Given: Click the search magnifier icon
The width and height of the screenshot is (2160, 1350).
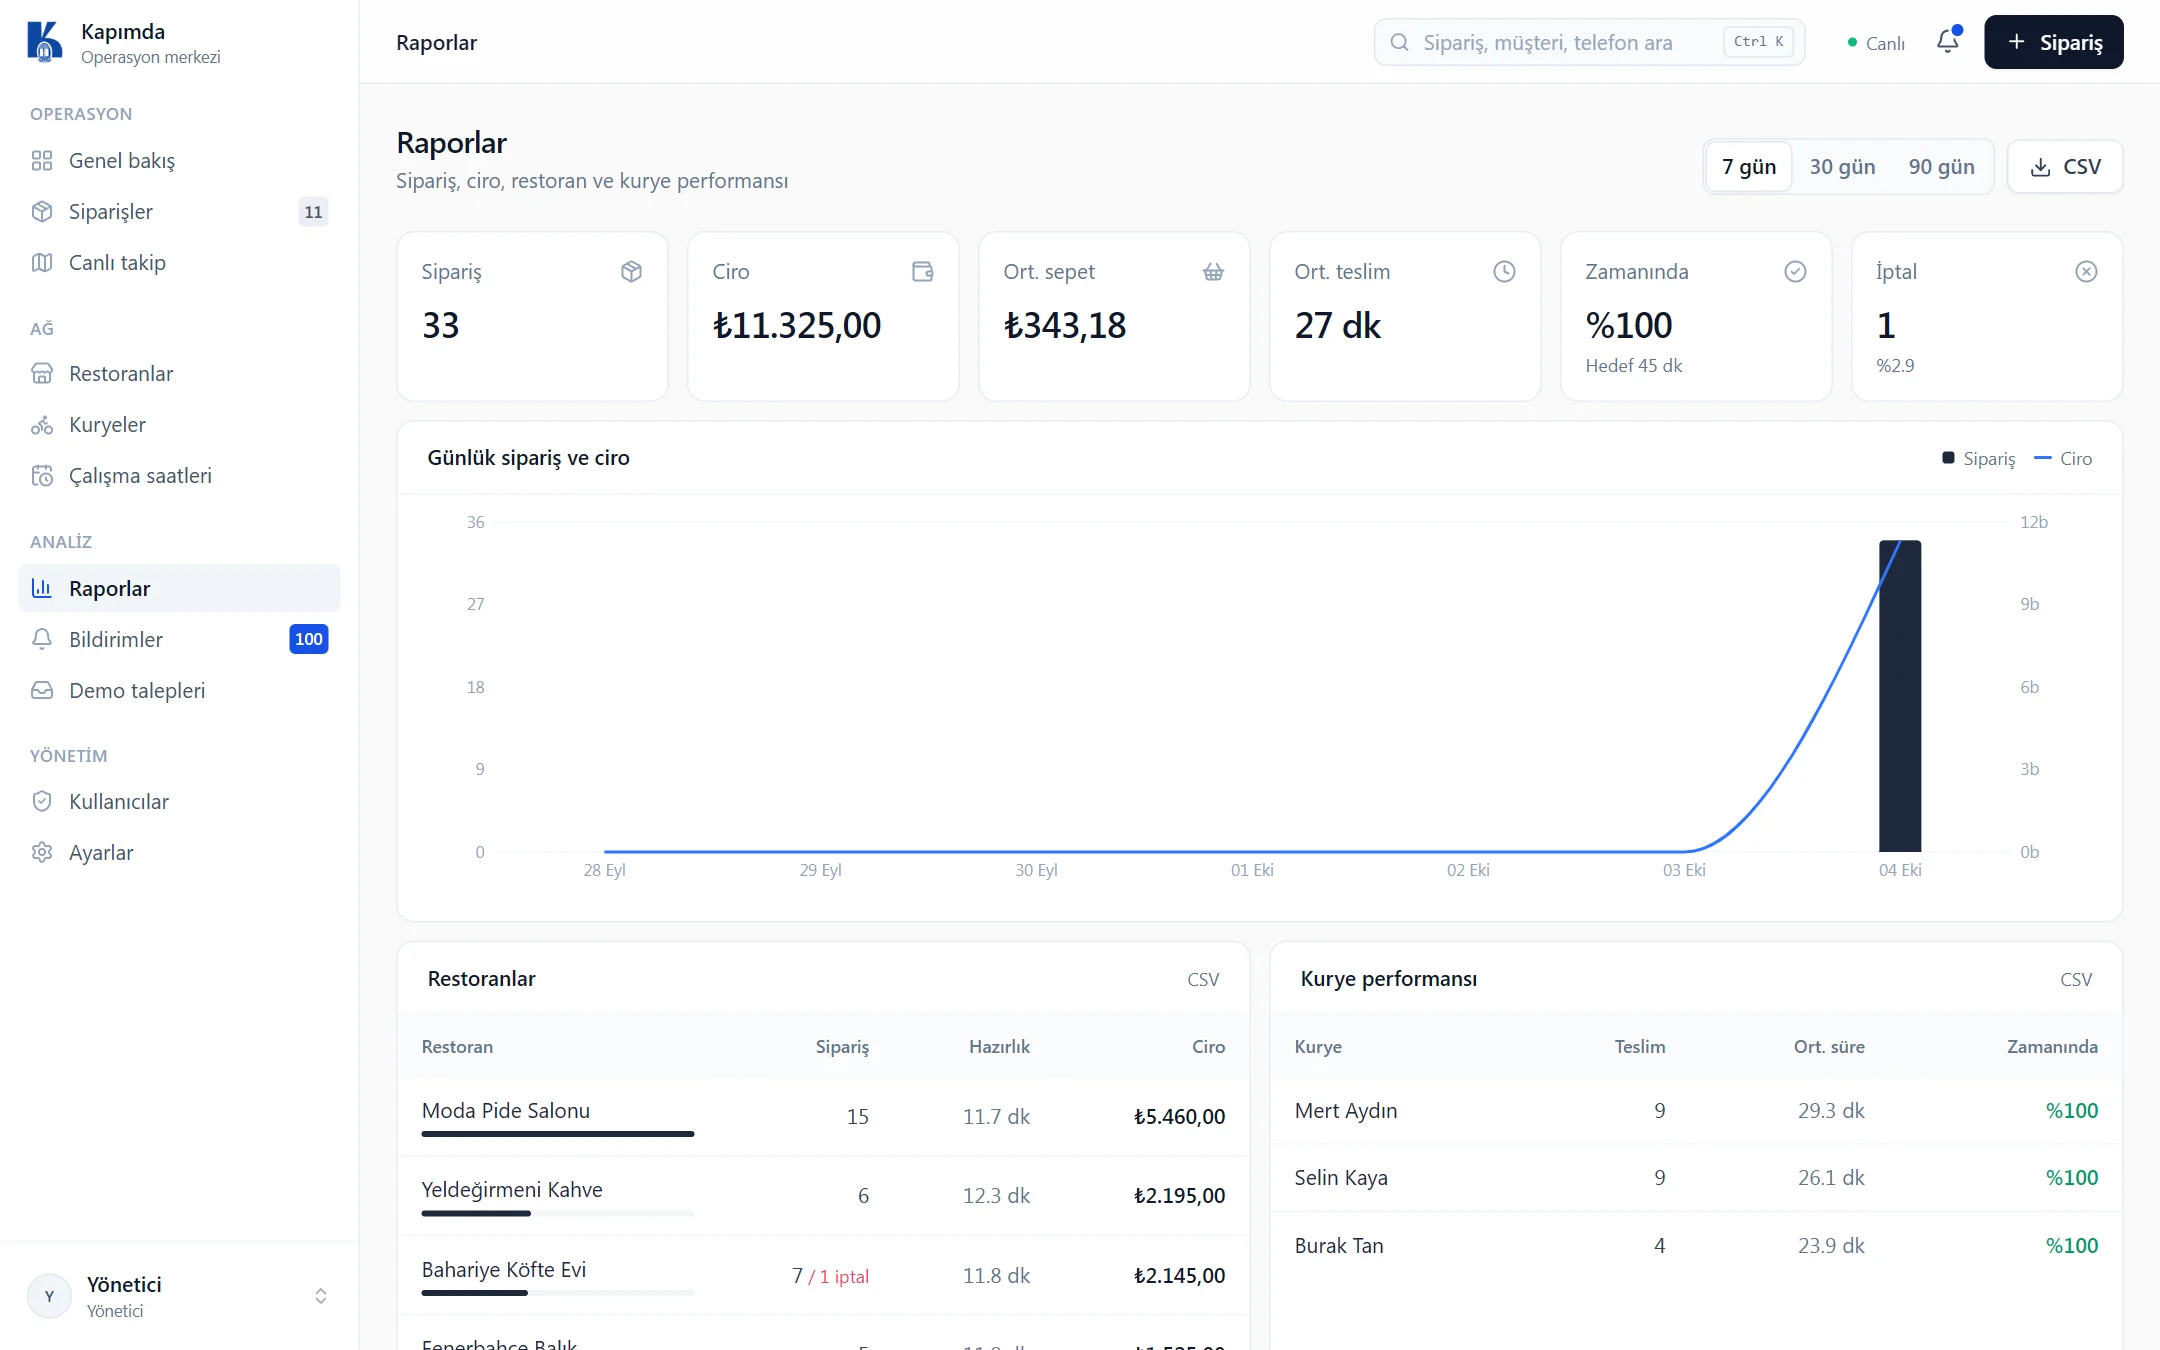Looking at the screenshot, I should click(x=1400, y=42).
